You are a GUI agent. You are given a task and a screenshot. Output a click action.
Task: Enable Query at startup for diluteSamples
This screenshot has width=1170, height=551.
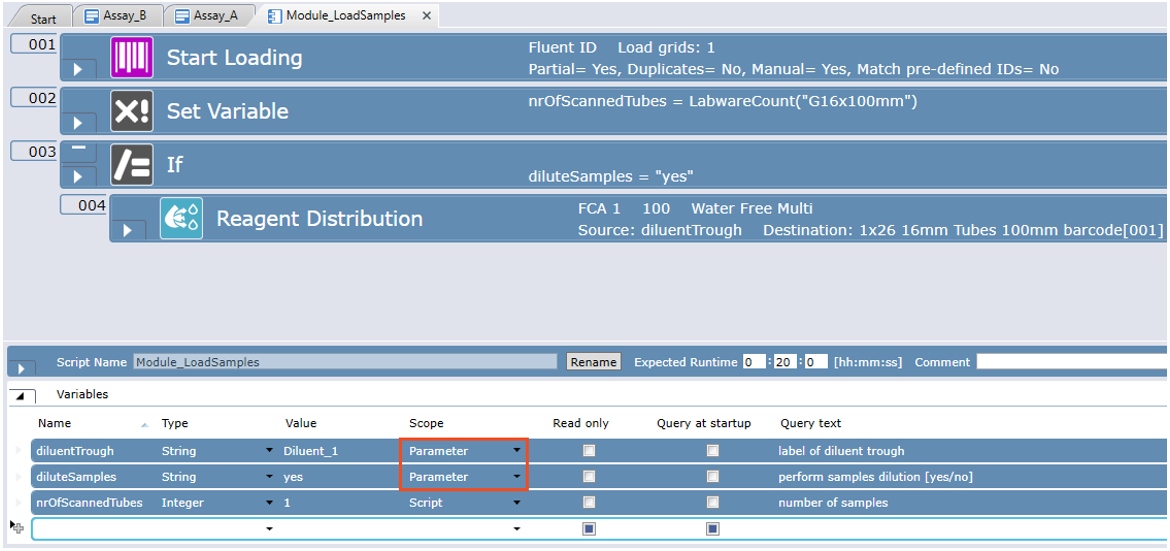point(713,477)
